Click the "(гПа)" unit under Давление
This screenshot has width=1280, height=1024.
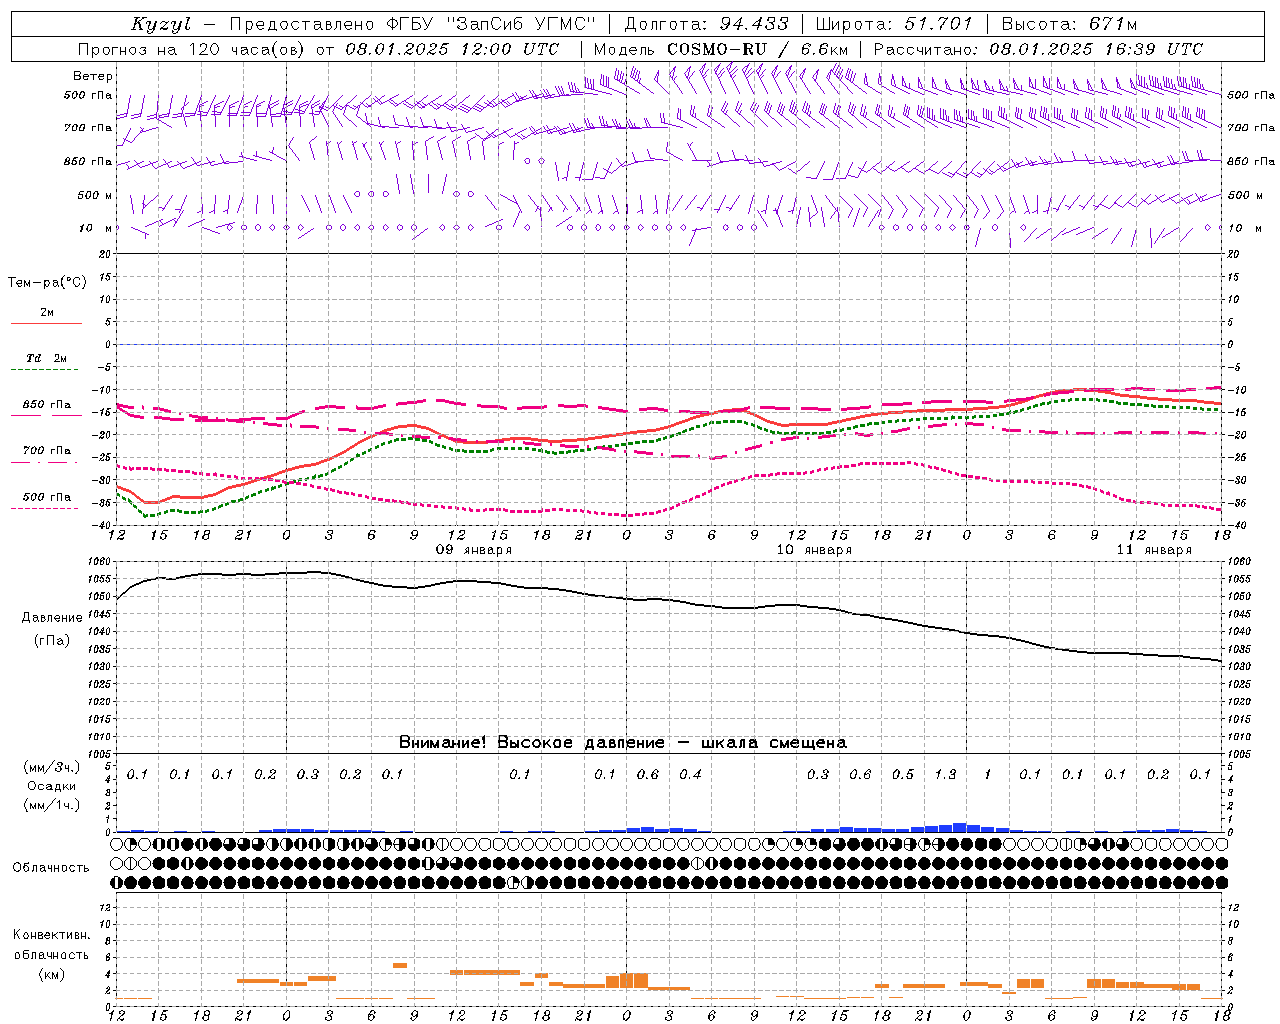click(x=52, y=641)
